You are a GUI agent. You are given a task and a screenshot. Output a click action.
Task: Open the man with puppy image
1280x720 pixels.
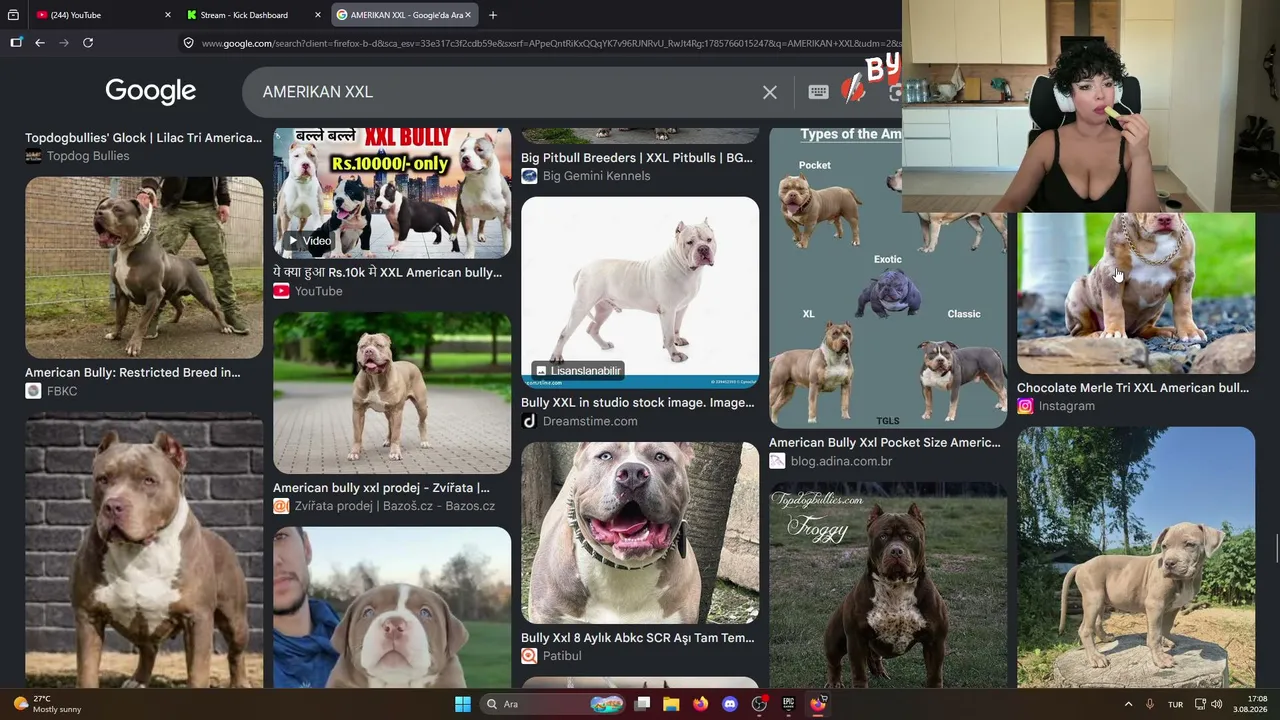[392, 607]
